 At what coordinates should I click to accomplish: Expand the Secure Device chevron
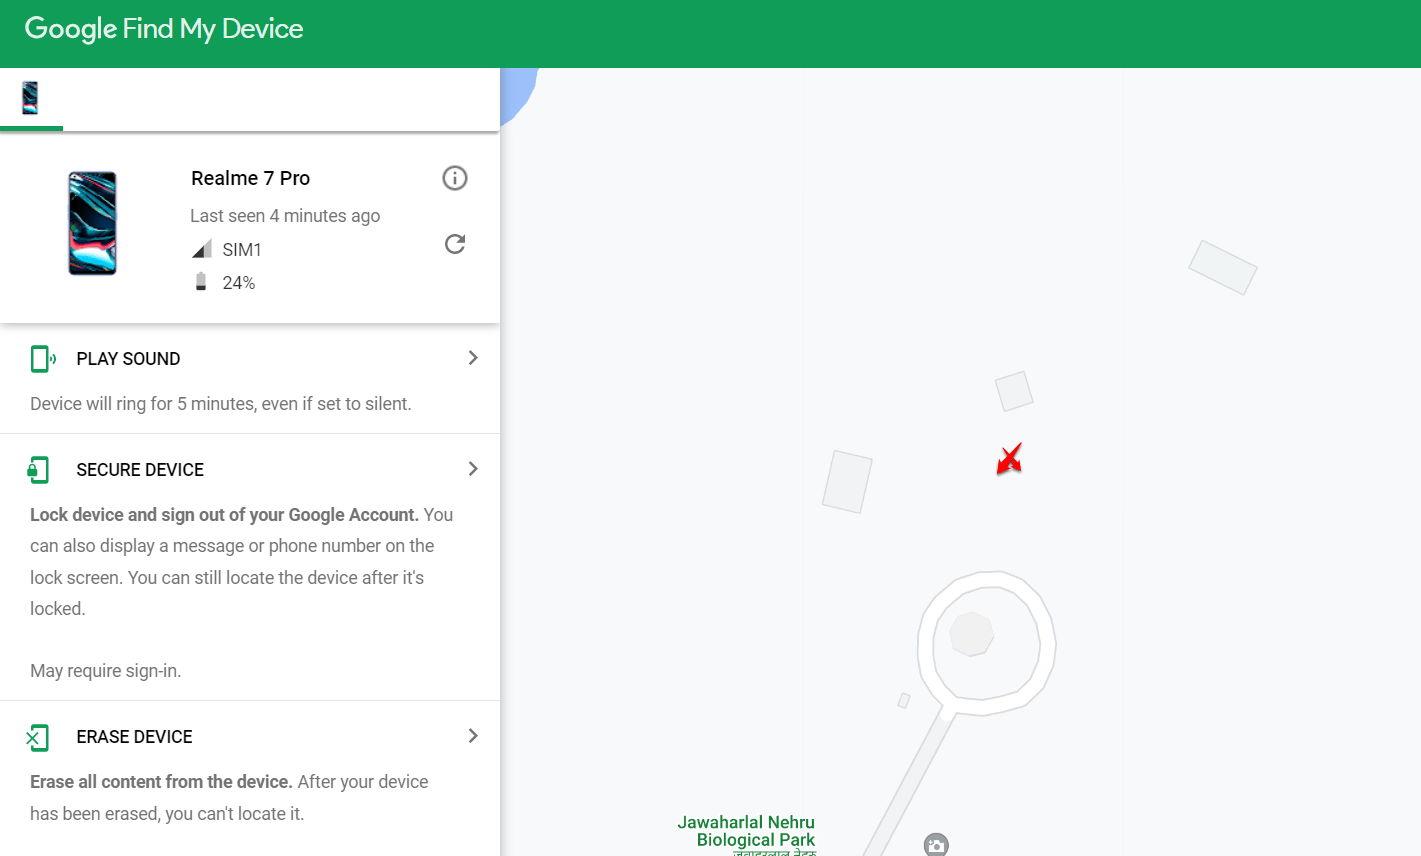[x=473, y=469]
